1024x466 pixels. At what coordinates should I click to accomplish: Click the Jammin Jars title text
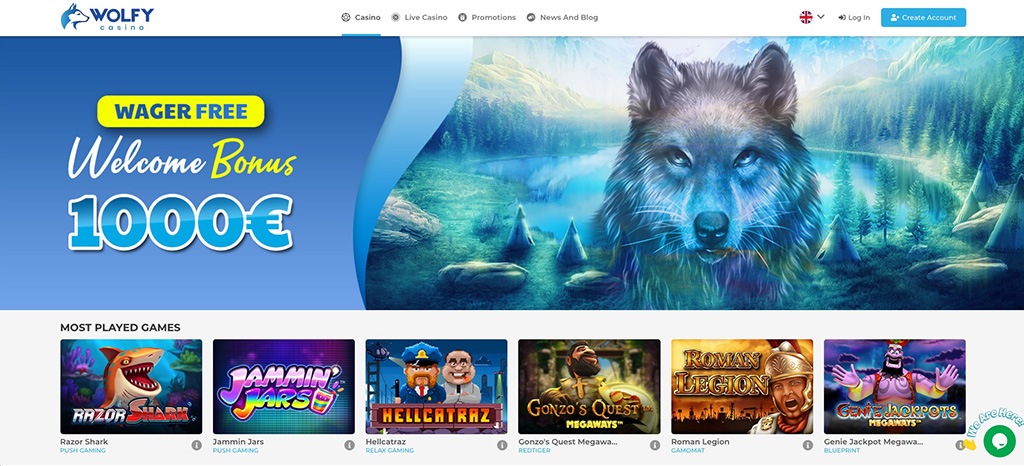click(238, 442)
